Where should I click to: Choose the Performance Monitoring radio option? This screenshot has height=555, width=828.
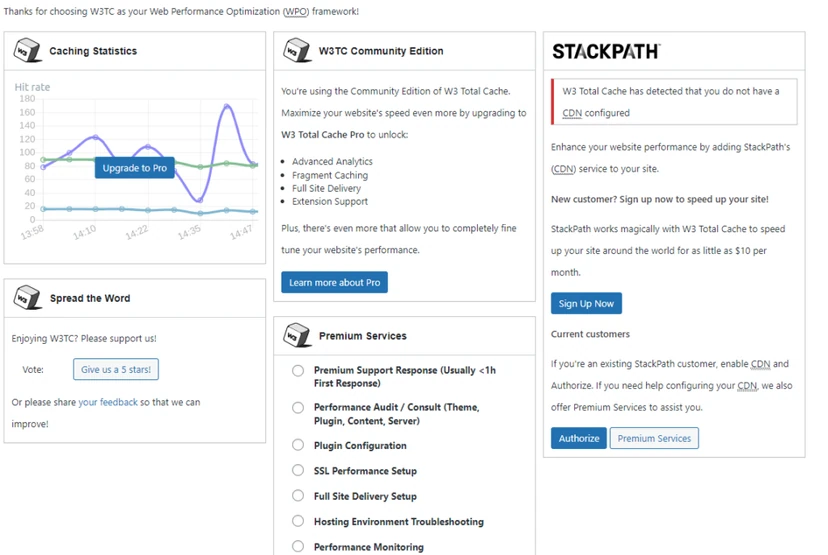pos(298,546)
